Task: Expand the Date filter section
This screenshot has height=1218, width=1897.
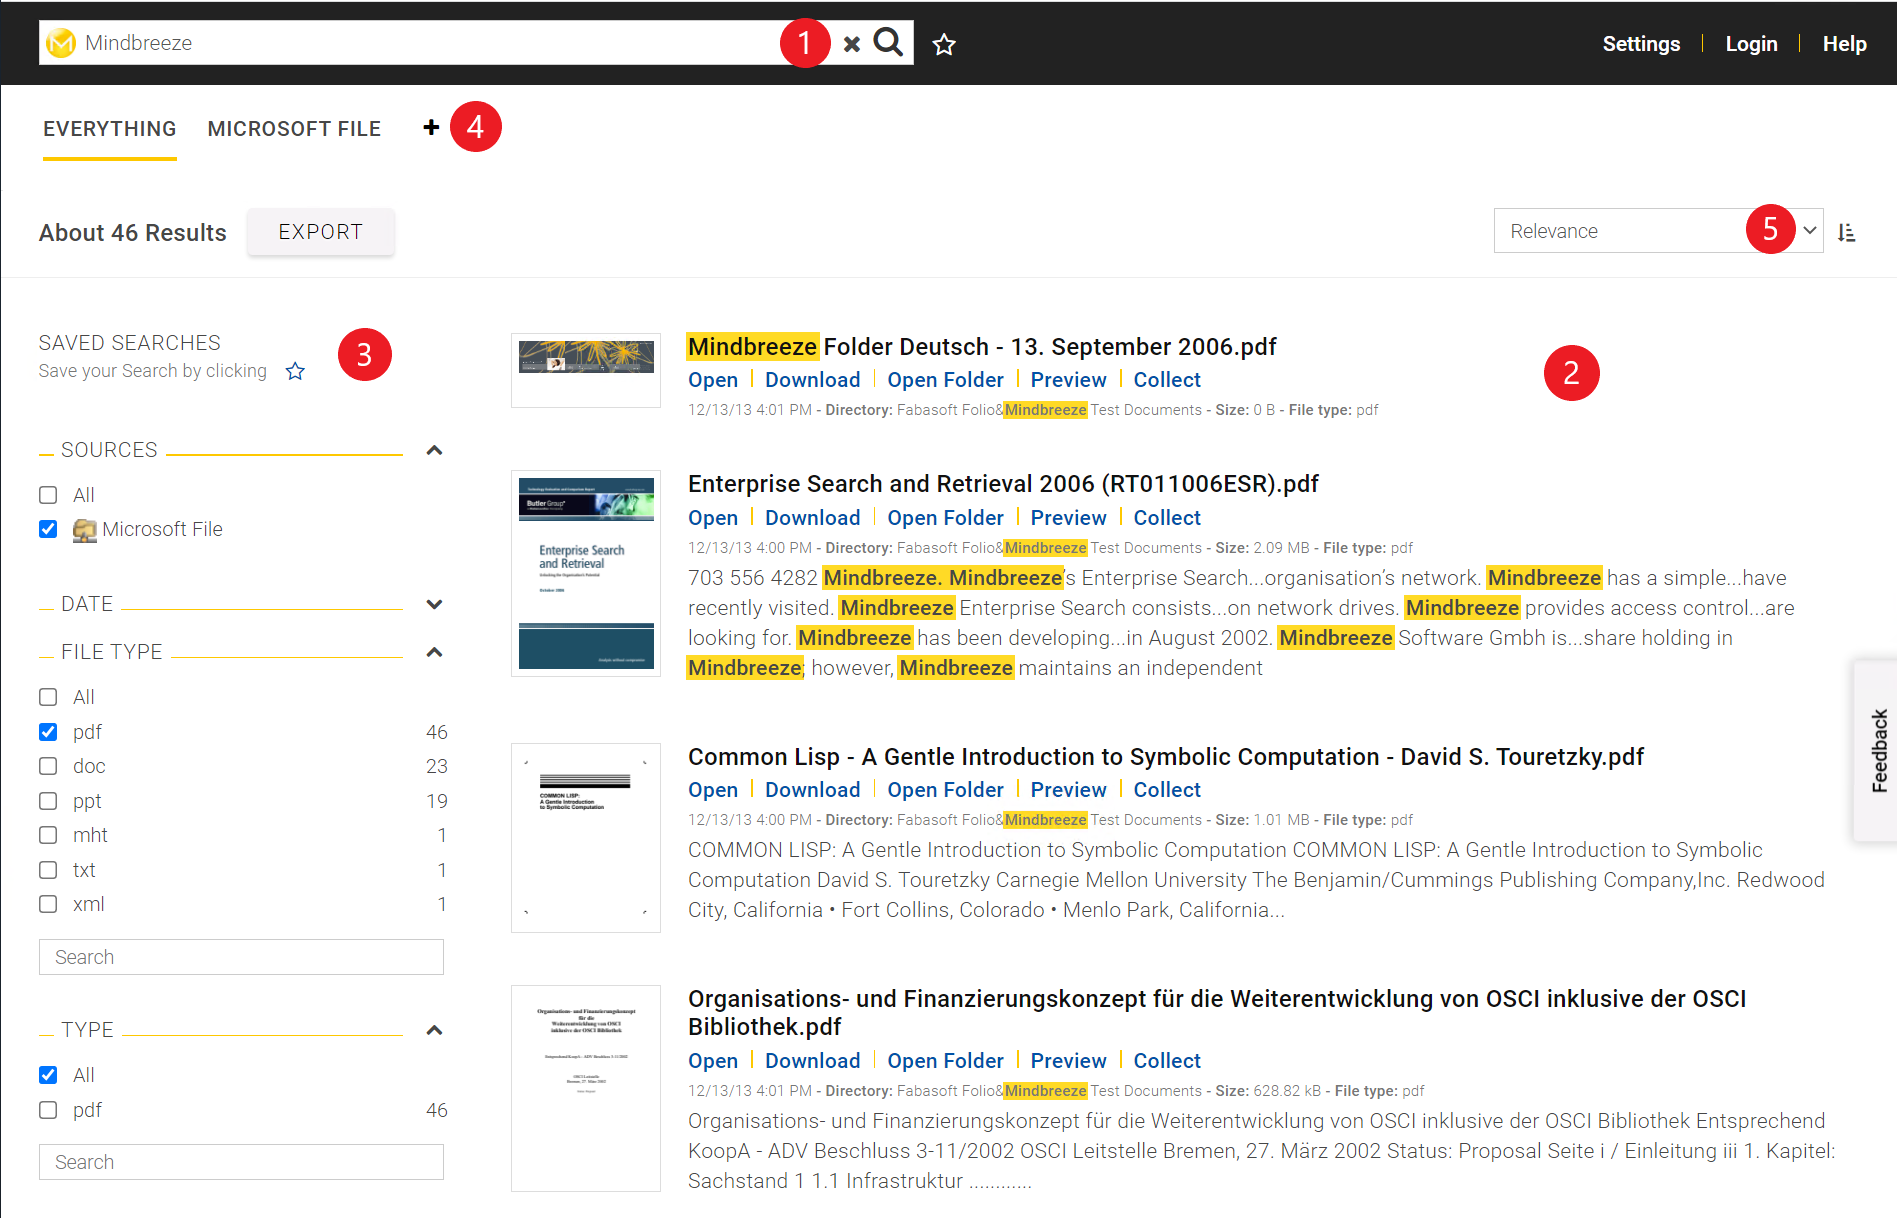Action: tap(434, 604)
